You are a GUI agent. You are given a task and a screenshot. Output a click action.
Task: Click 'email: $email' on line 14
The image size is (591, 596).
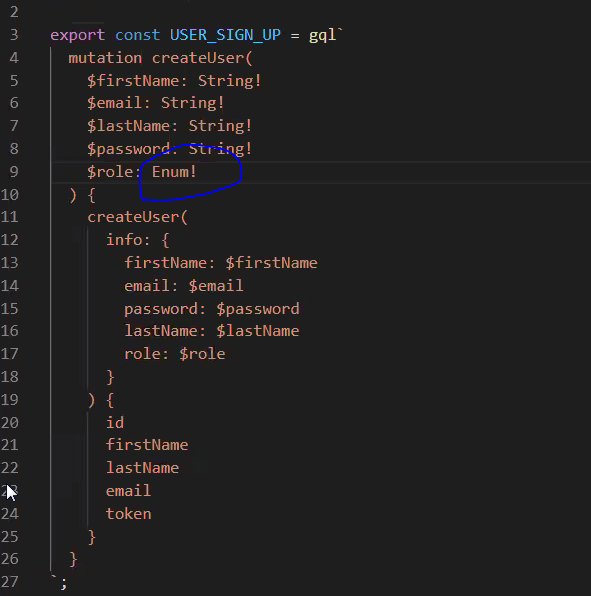point(184,286)
